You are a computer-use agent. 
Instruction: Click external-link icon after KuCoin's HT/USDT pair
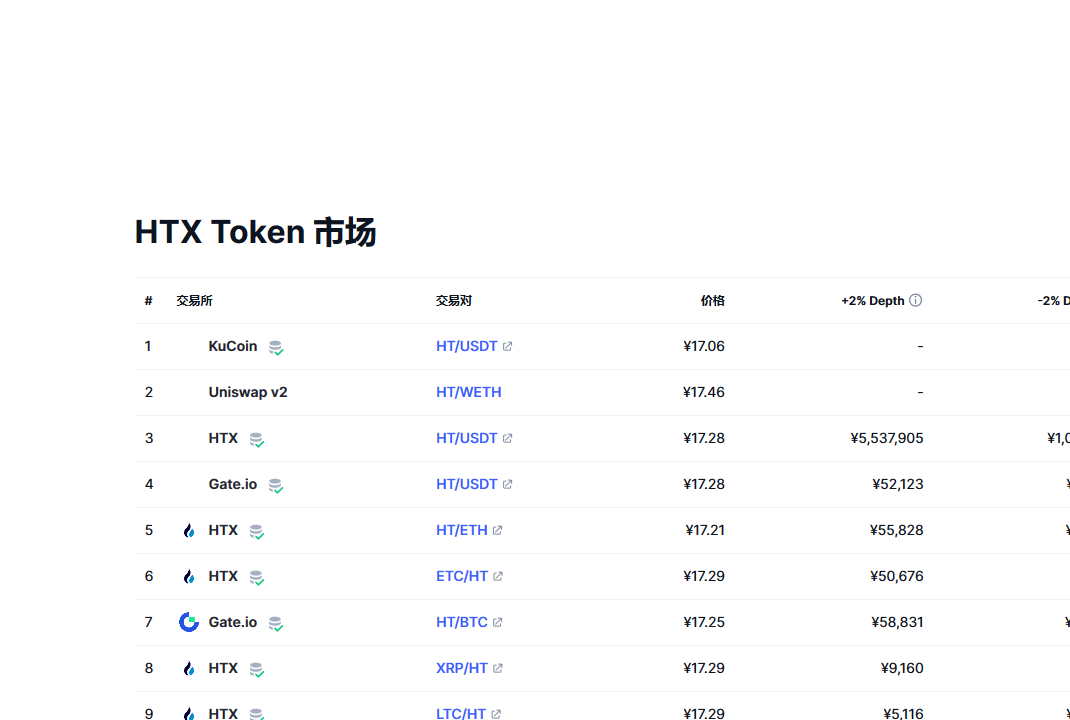pos(508,346)
